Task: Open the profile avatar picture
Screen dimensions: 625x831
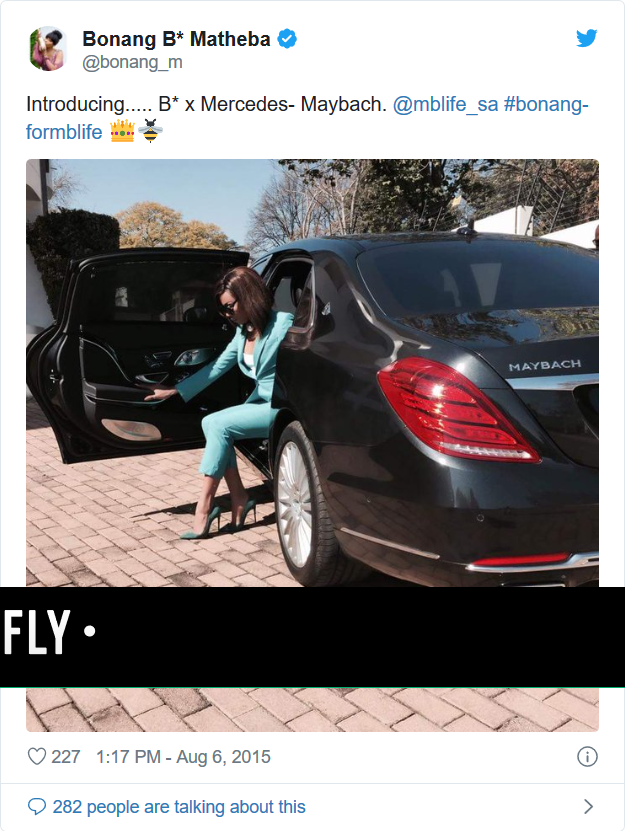Action: [48, 48]
